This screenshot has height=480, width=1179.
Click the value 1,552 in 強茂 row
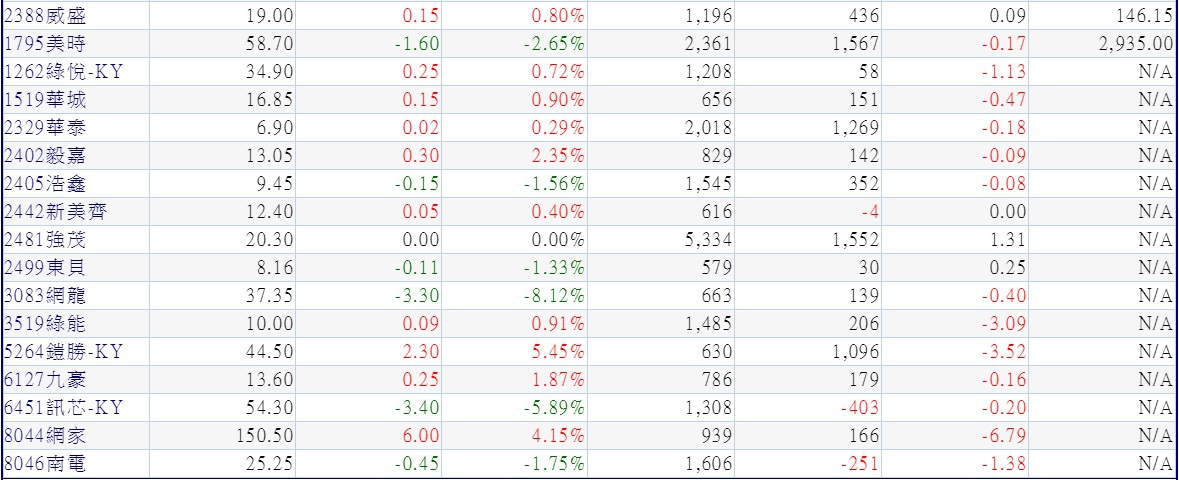coord(855,240)
